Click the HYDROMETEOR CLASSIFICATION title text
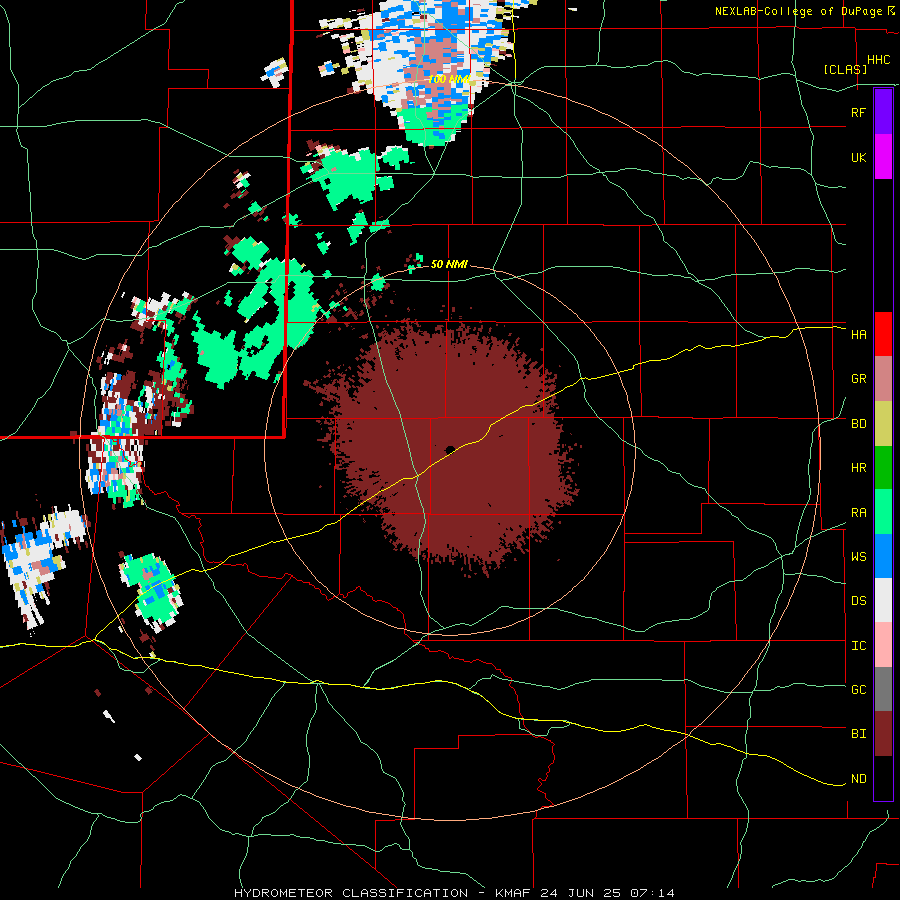 pos(351,893)
